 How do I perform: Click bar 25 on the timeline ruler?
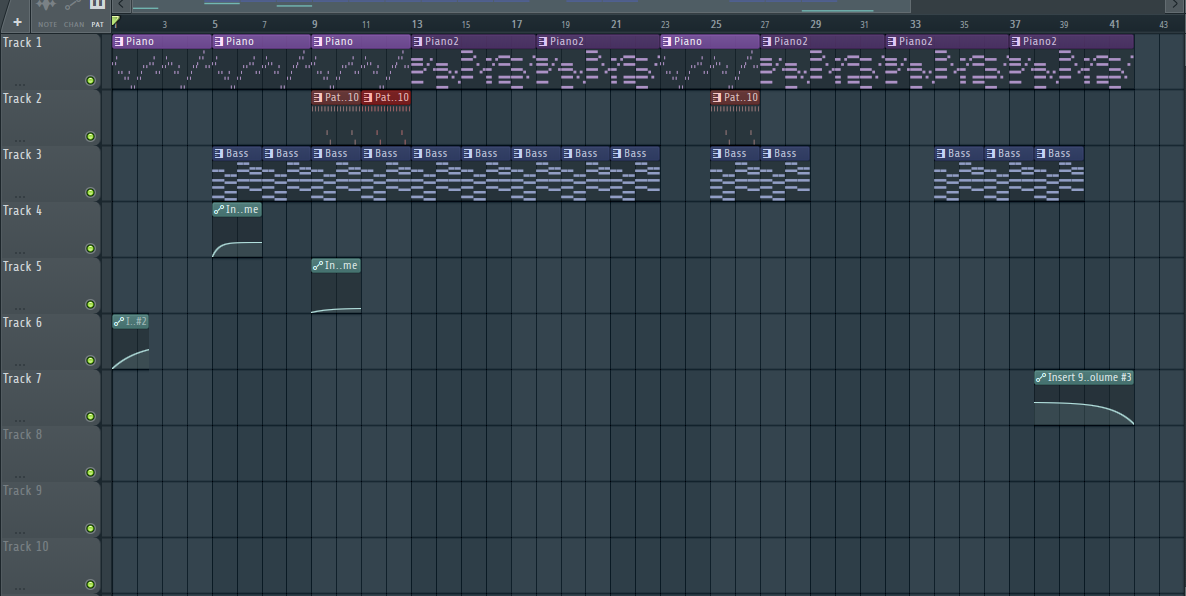click(716, 24)
